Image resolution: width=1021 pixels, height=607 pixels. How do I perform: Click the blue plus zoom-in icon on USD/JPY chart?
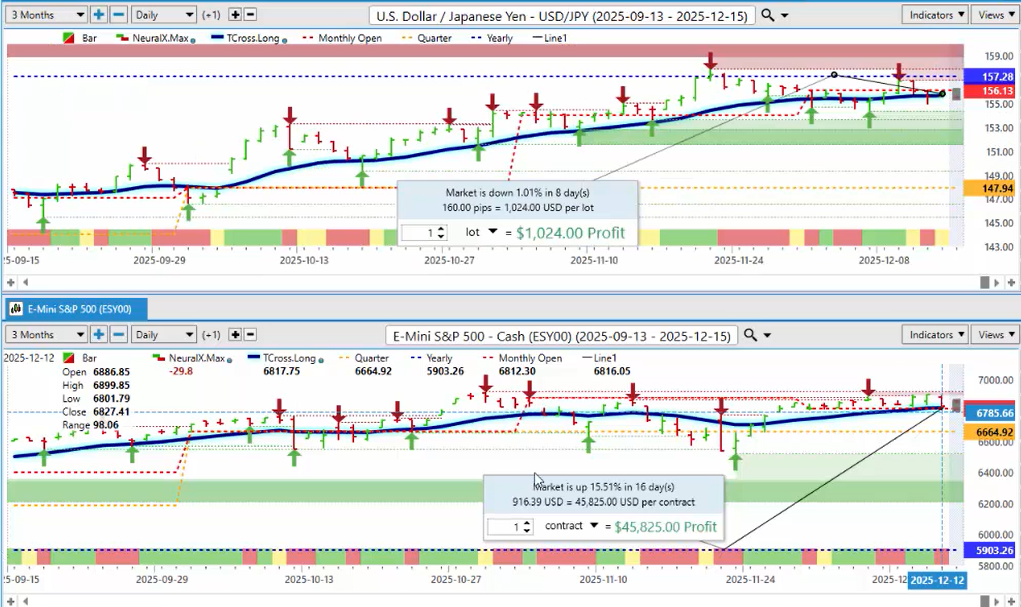pos(98,15)
